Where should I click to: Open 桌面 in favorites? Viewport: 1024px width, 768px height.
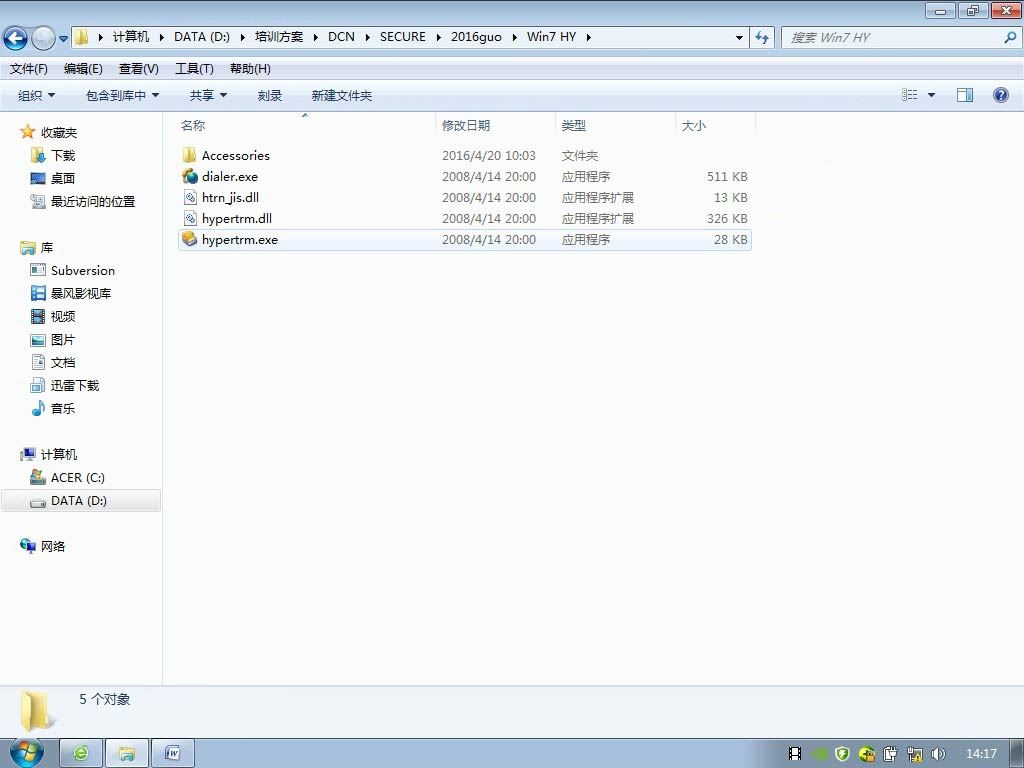63,178
